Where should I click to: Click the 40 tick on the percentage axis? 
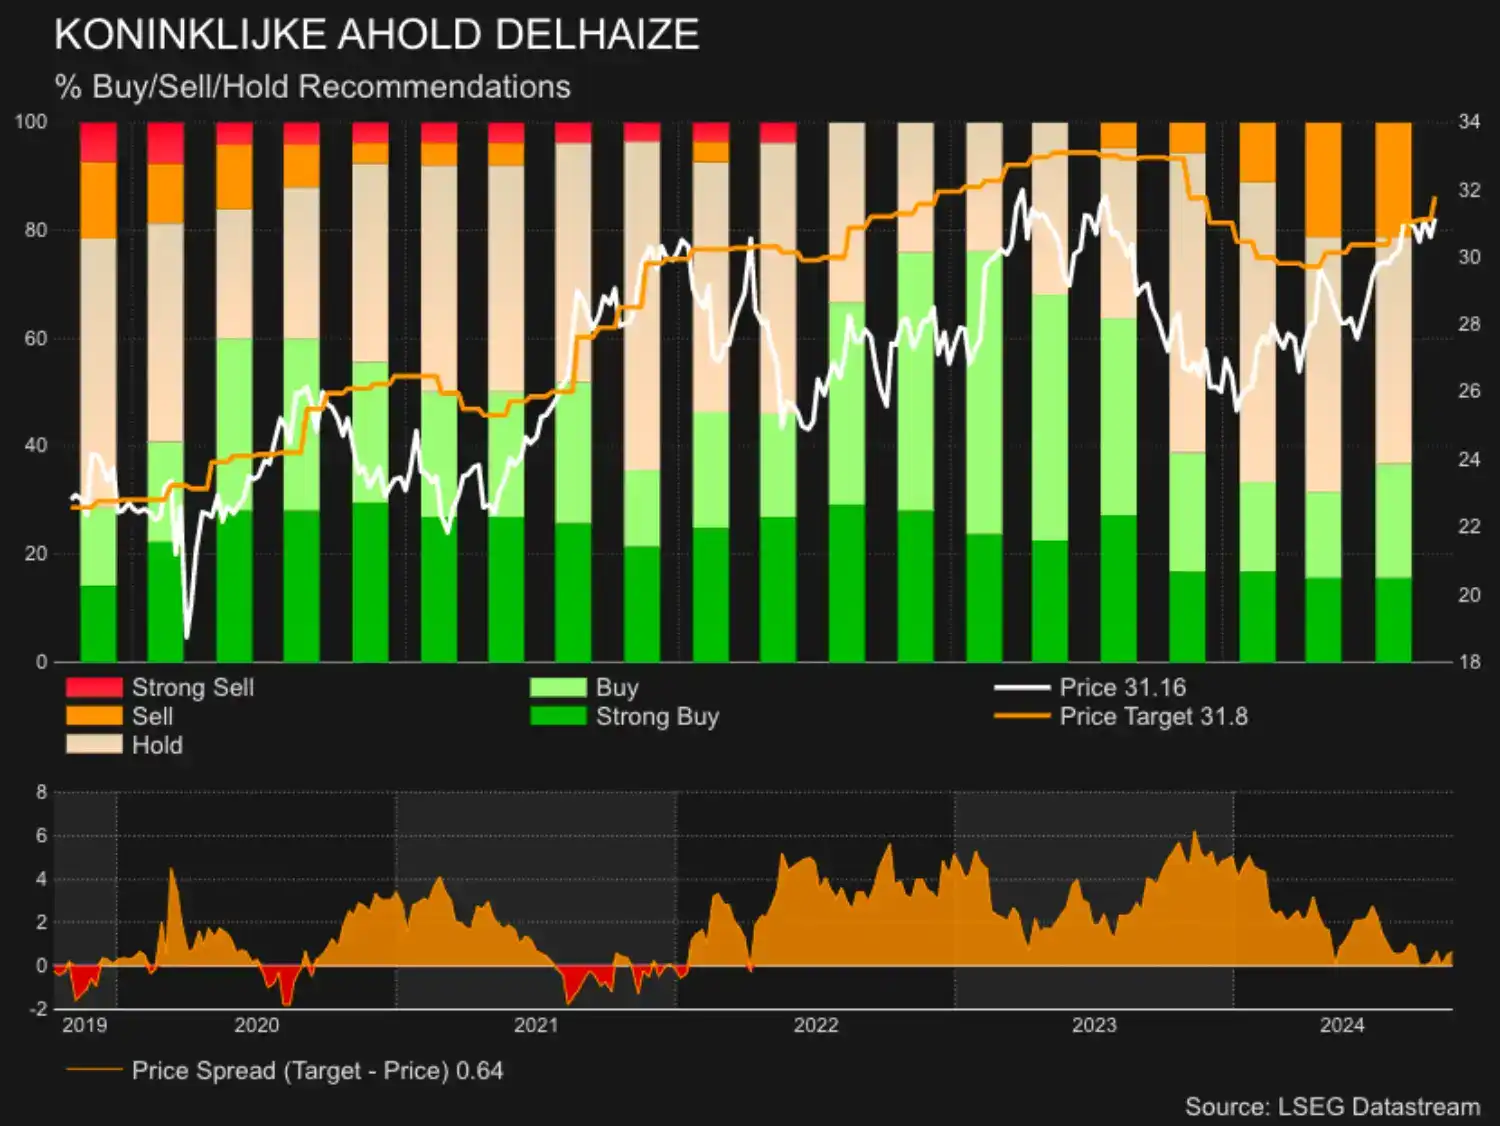[36, 445]
